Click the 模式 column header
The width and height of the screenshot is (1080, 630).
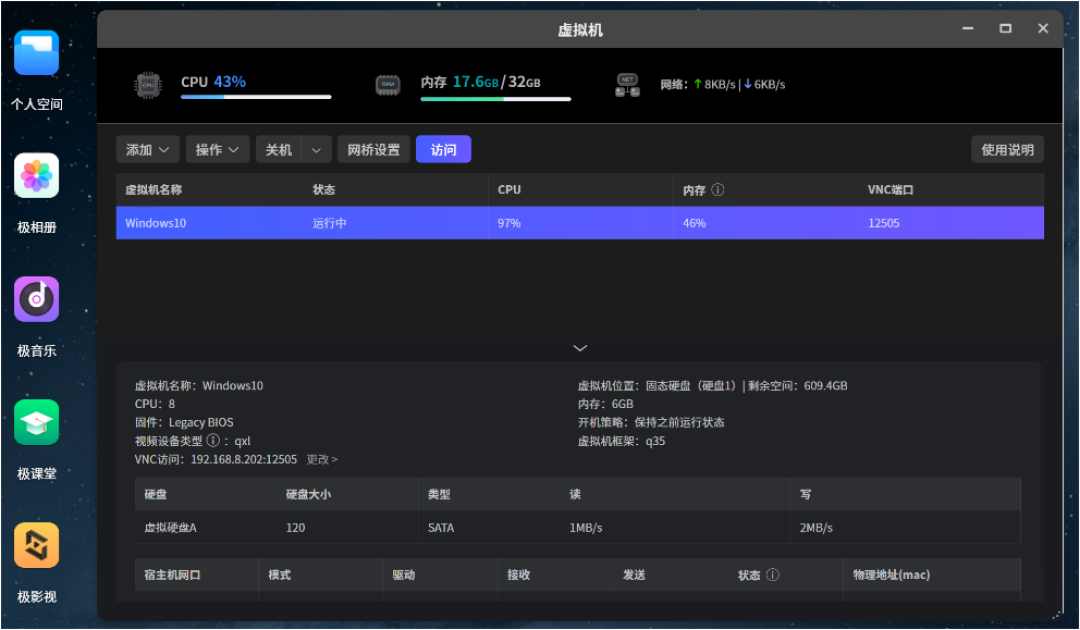(x=280, y=574)
